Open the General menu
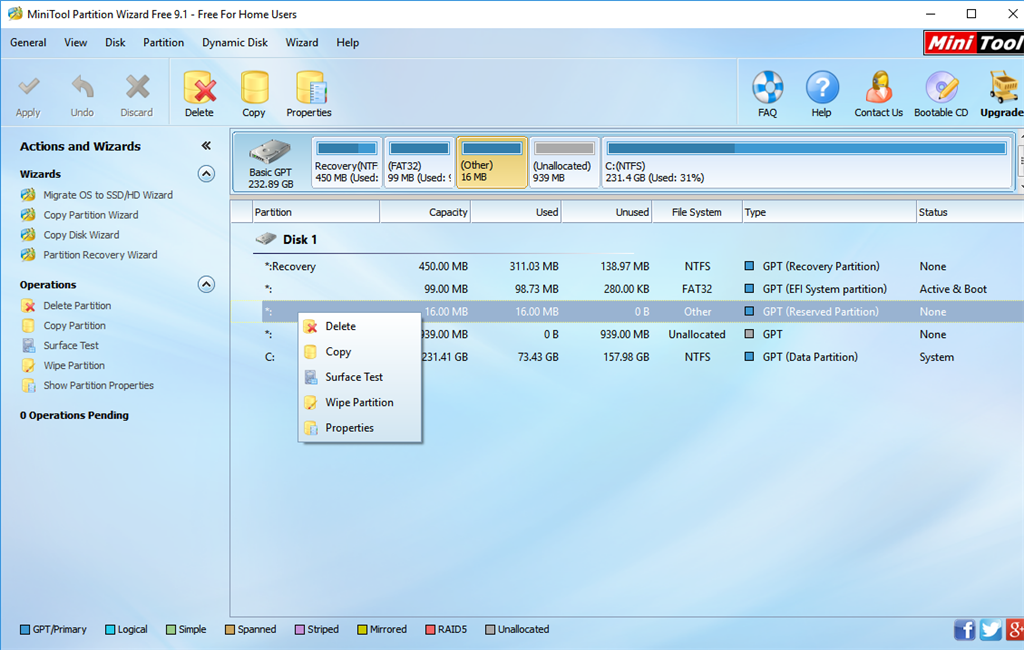Screen dimensions: 1024x650 (x=28, y=42)
